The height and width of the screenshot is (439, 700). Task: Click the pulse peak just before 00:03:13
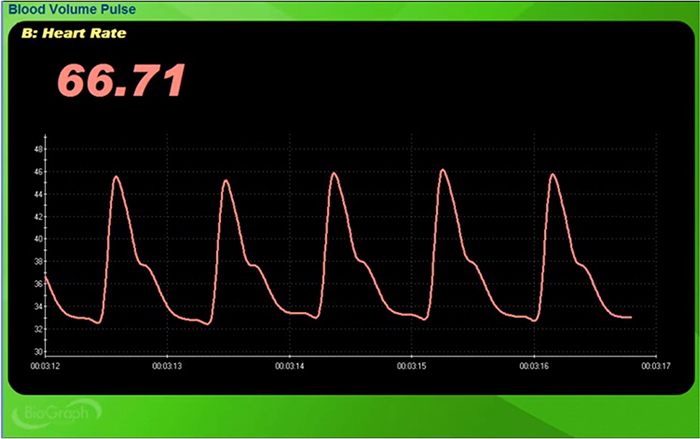click(117, 177)
